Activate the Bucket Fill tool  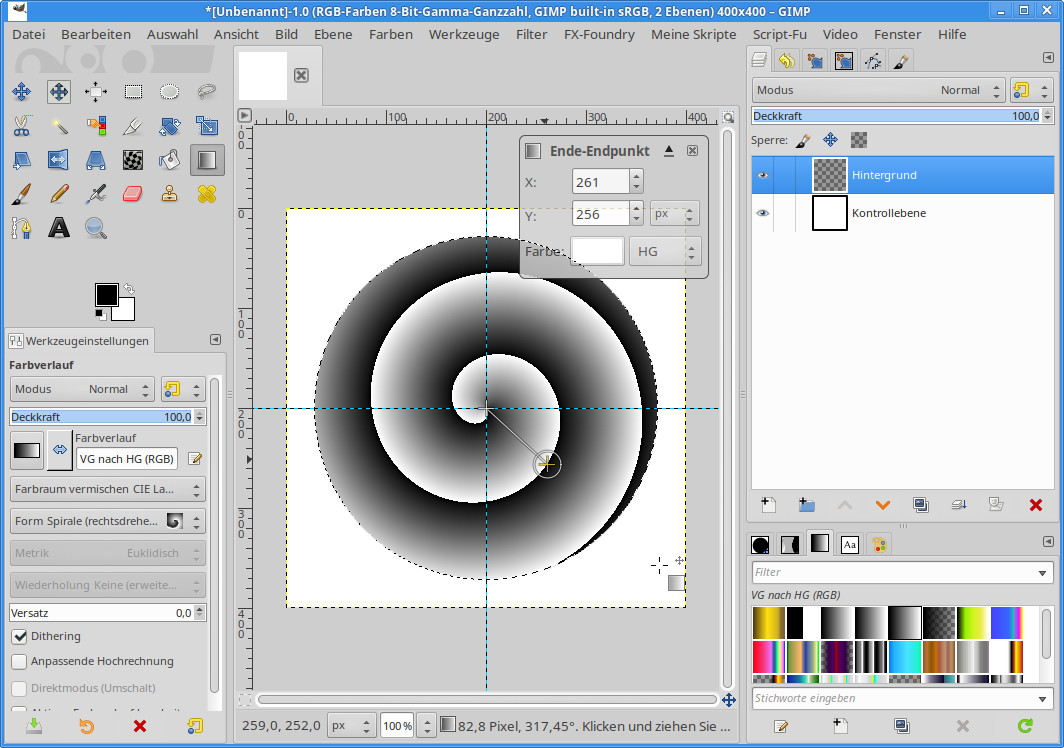(170, 160)
